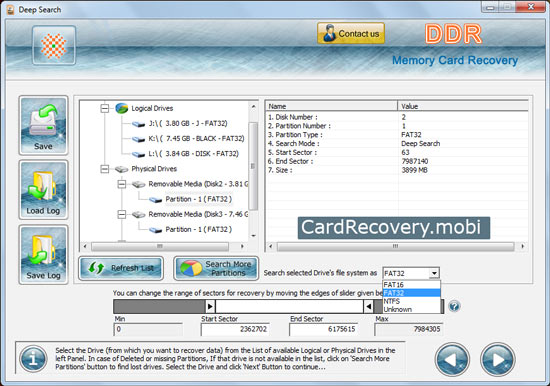This screenshot has width=550, height=386.
Task: Click the K: drive icon
Action: click(x=139, y=139)
